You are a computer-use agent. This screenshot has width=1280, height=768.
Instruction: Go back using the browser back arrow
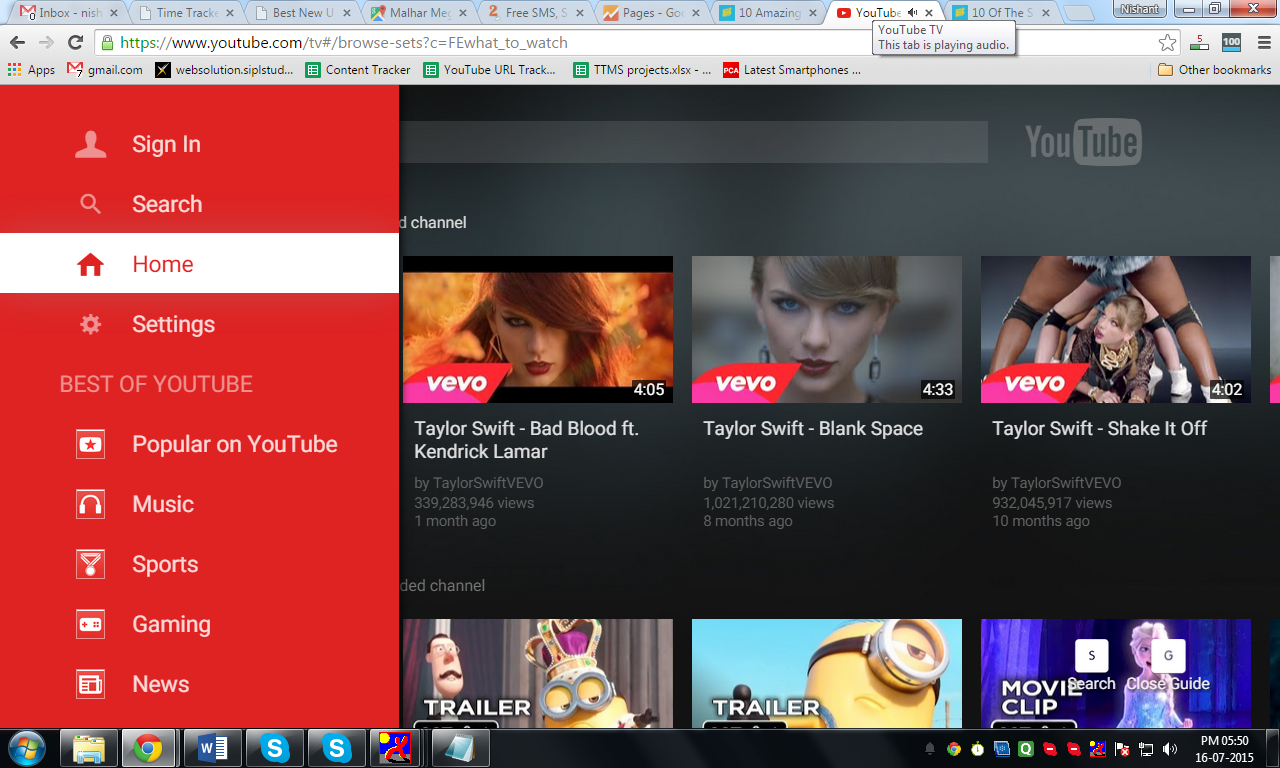(17, 43)
